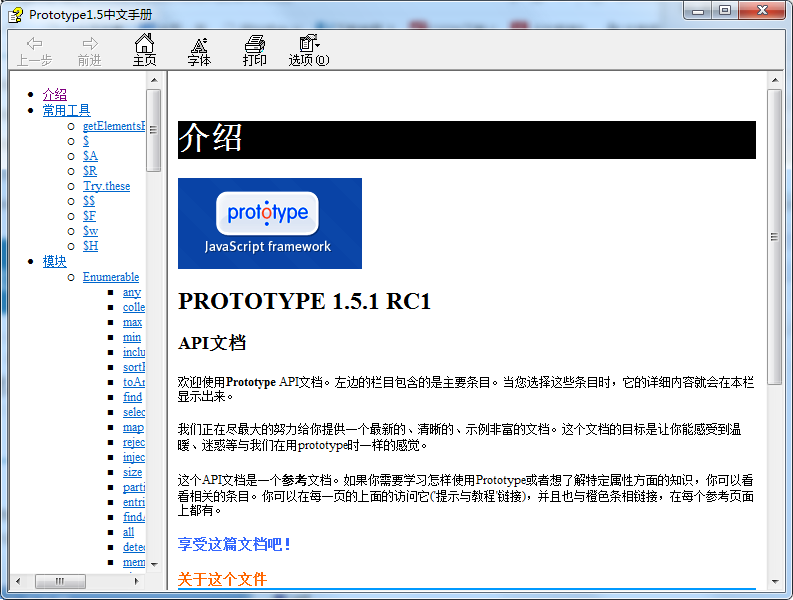Image resolution: width=793 pixels, height=600 pixels.
Task: Click the Prototype JavaScript framework logo
Action: click(269, 223)
